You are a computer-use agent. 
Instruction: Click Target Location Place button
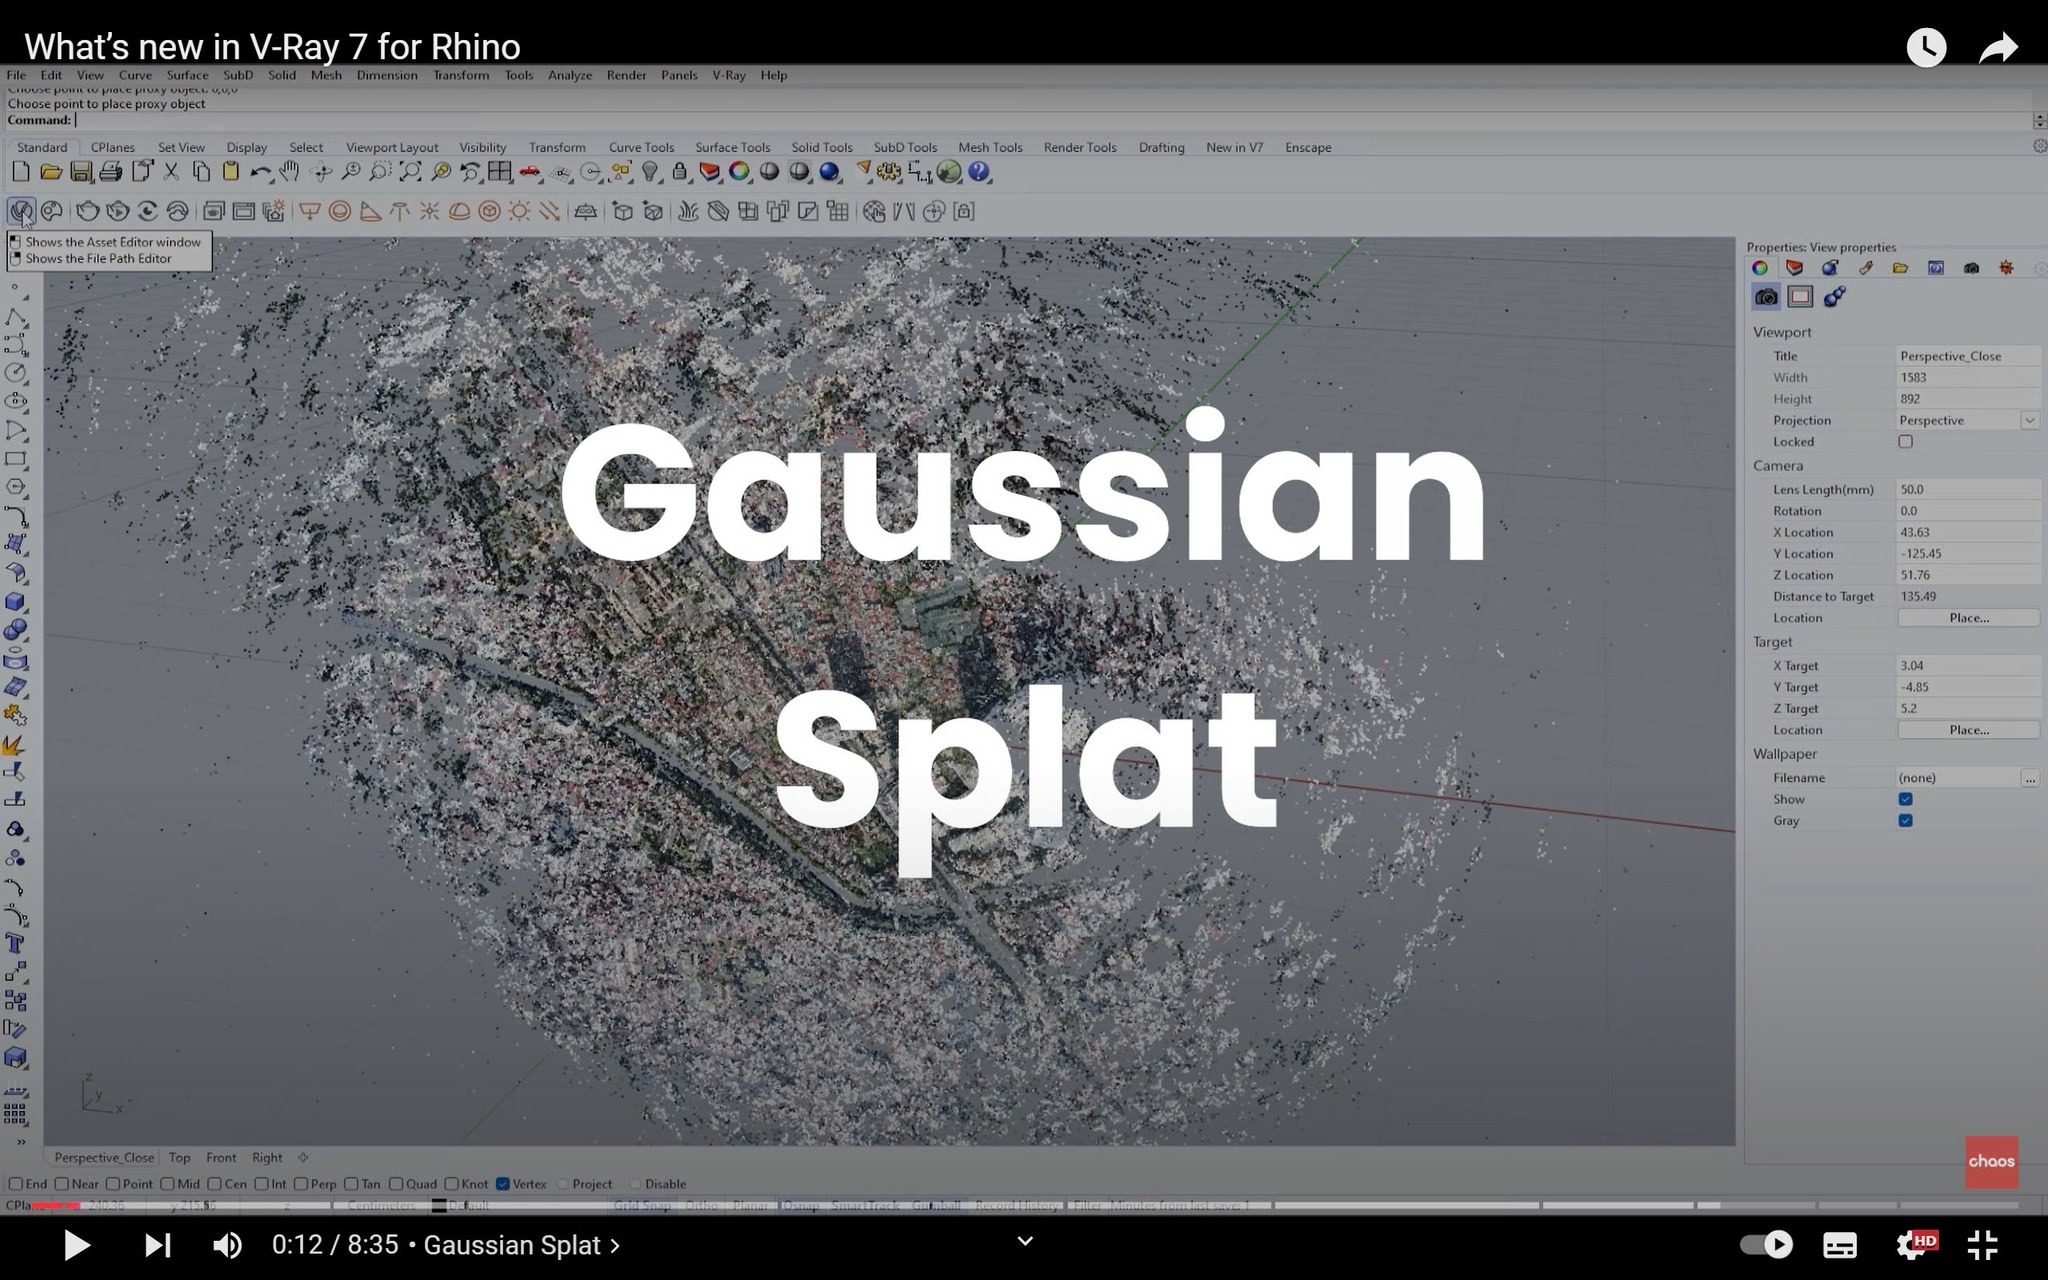click(1968, 730)
